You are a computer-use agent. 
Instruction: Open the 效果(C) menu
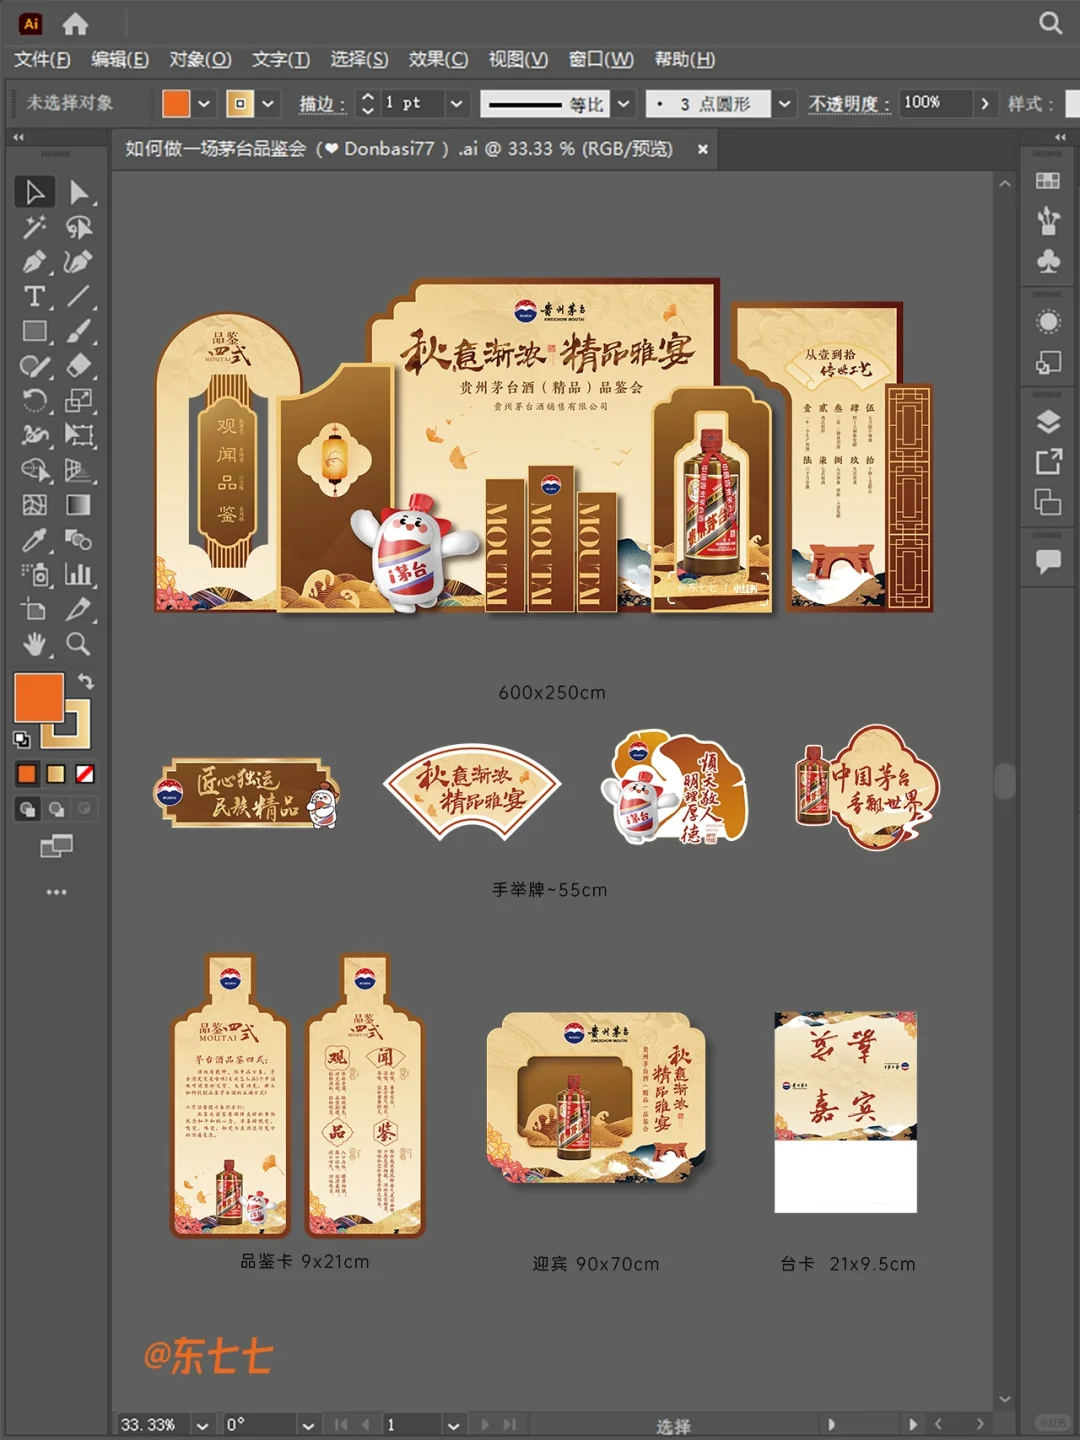click(438, 59)
